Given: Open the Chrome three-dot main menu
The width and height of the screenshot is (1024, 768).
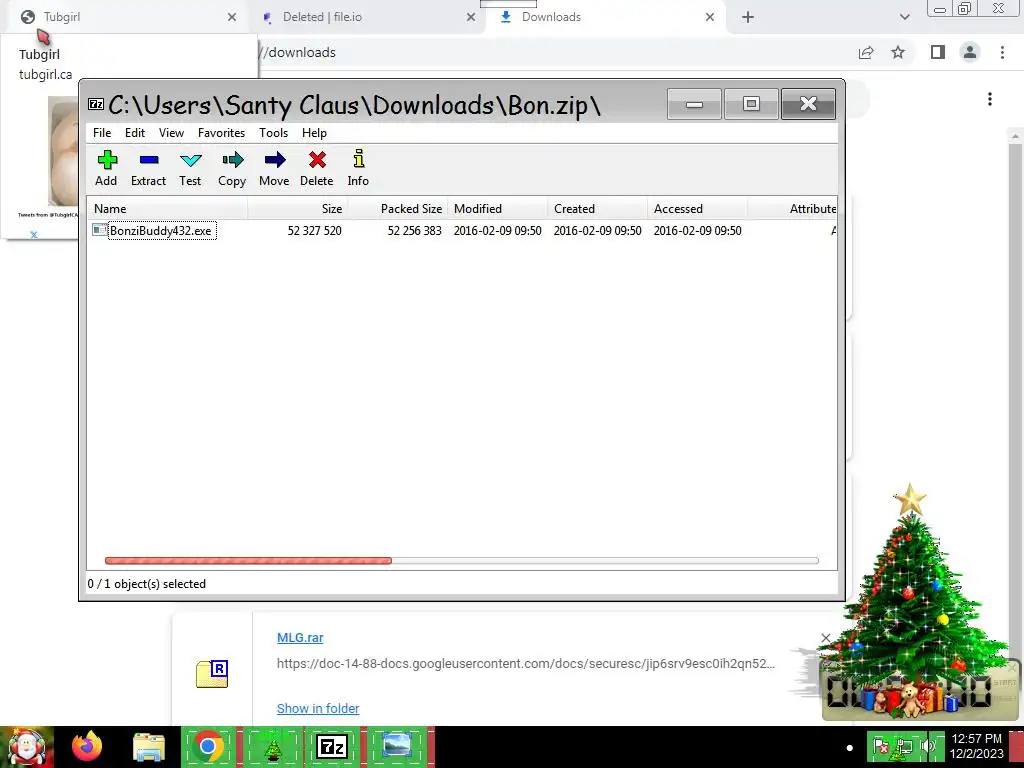Looking at the screenshot, I should pos(1002,52).
